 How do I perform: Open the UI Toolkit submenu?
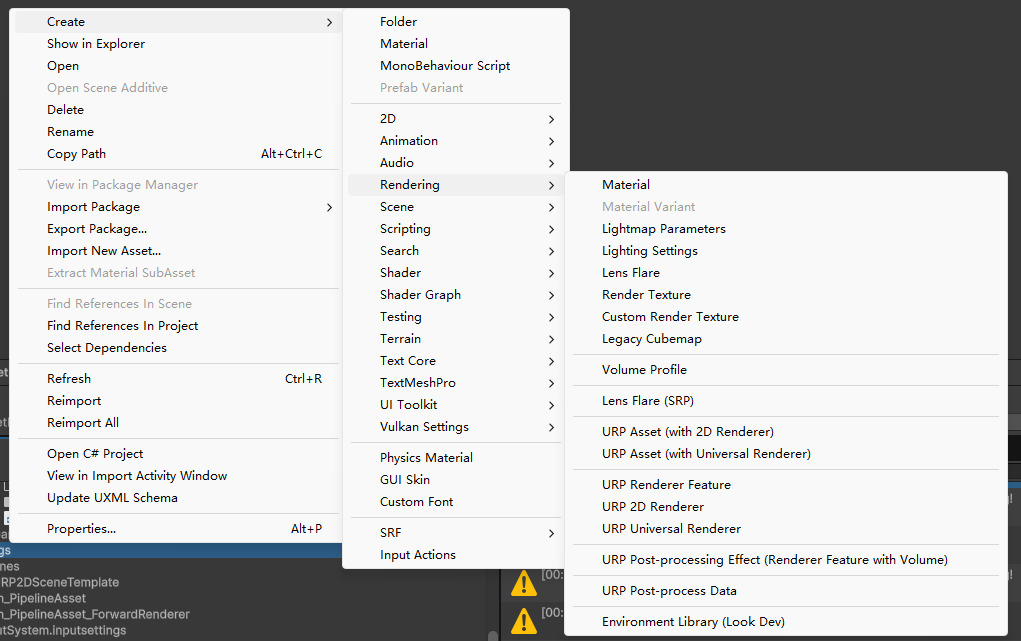coord(456,405)
